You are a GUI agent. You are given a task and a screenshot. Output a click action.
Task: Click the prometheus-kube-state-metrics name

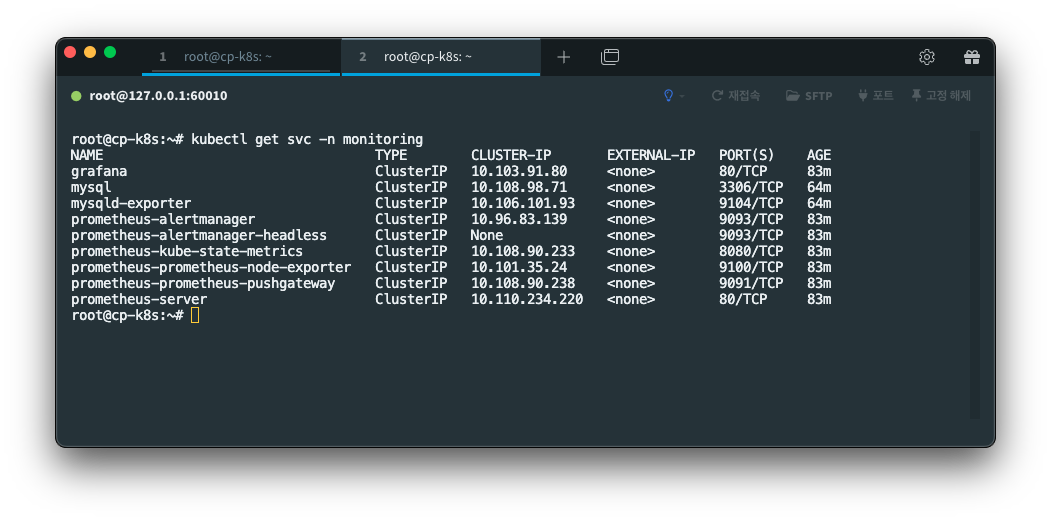point(187,251)
